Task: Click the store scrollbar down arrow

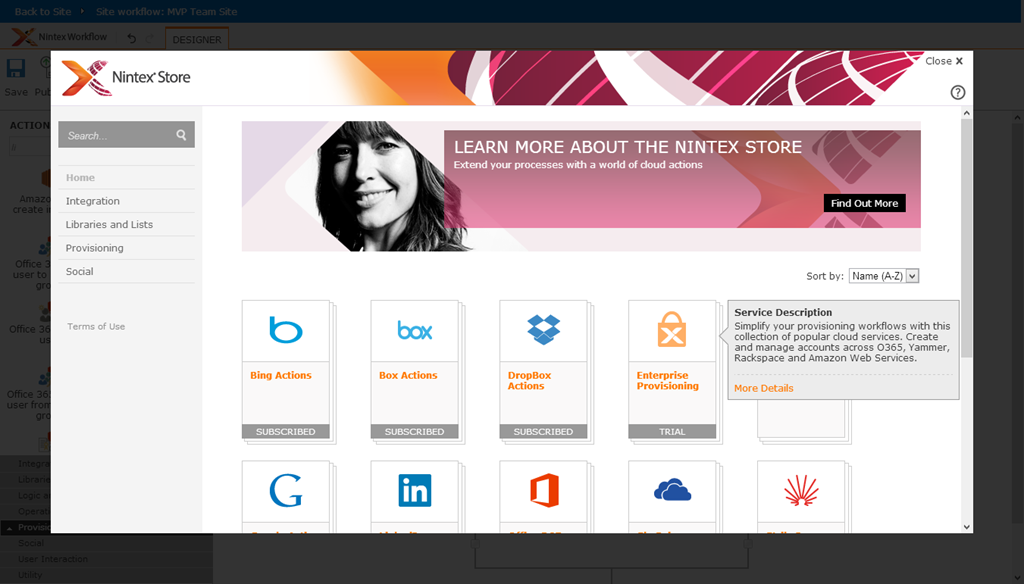Action: point(967,527)
